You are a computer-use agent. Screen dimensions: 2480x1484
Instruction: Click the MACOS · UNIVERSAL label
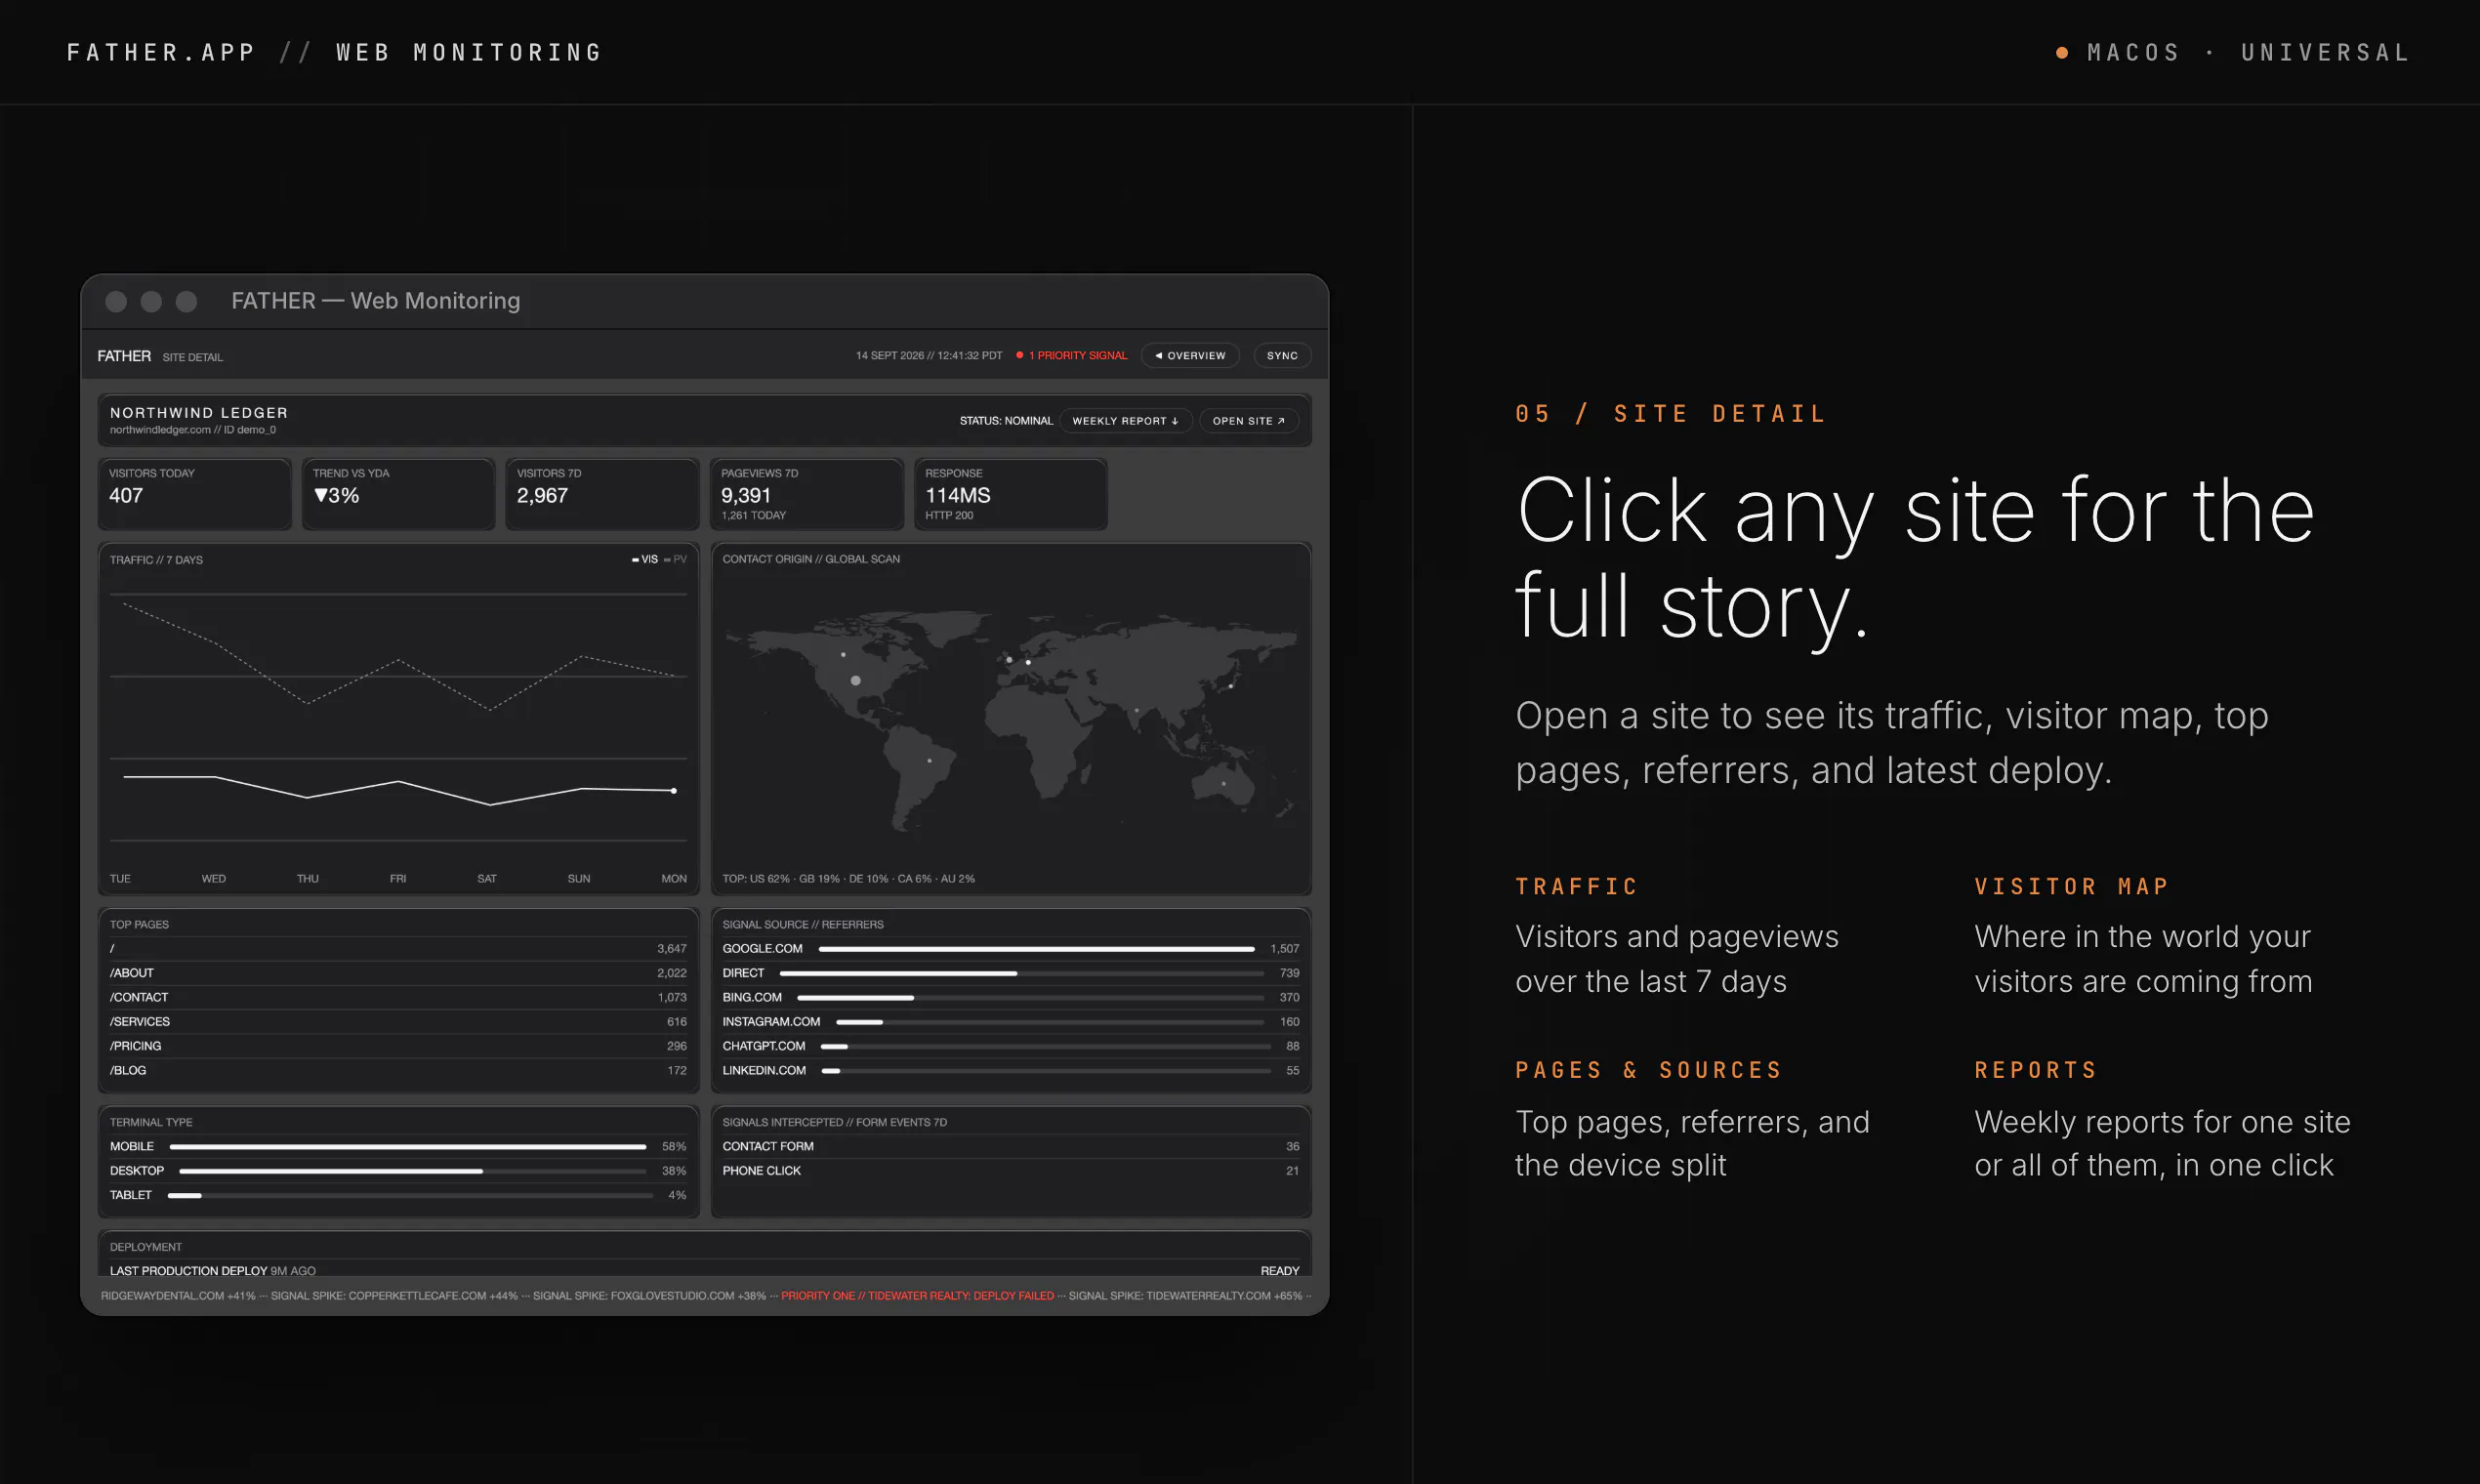tap(2248, 52)
